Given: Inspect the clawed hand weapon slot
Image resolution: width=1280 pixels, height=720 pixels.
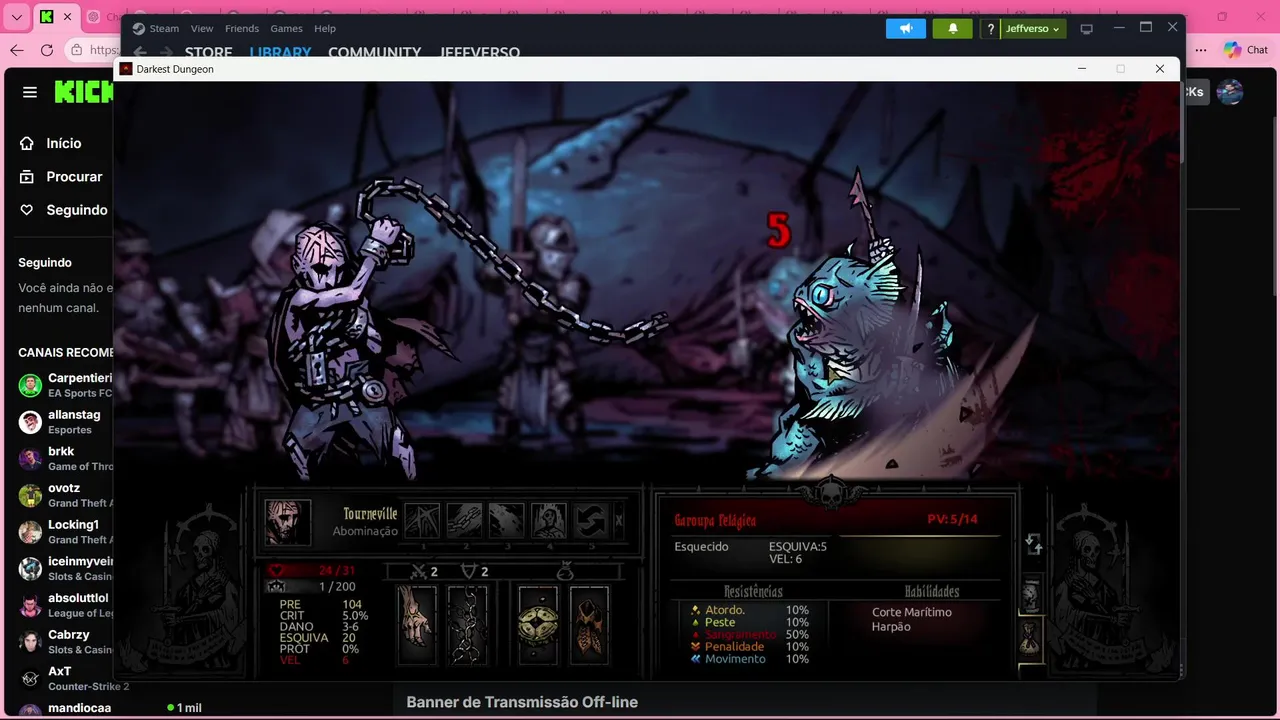Looking at the screenshot, I should (x=417, y=625).
